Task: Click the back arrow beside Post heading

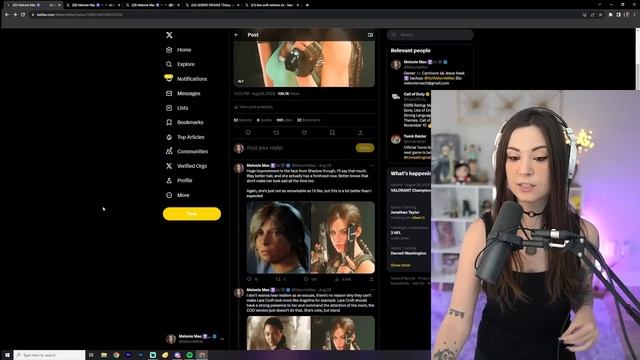Action: coord(236,35)
